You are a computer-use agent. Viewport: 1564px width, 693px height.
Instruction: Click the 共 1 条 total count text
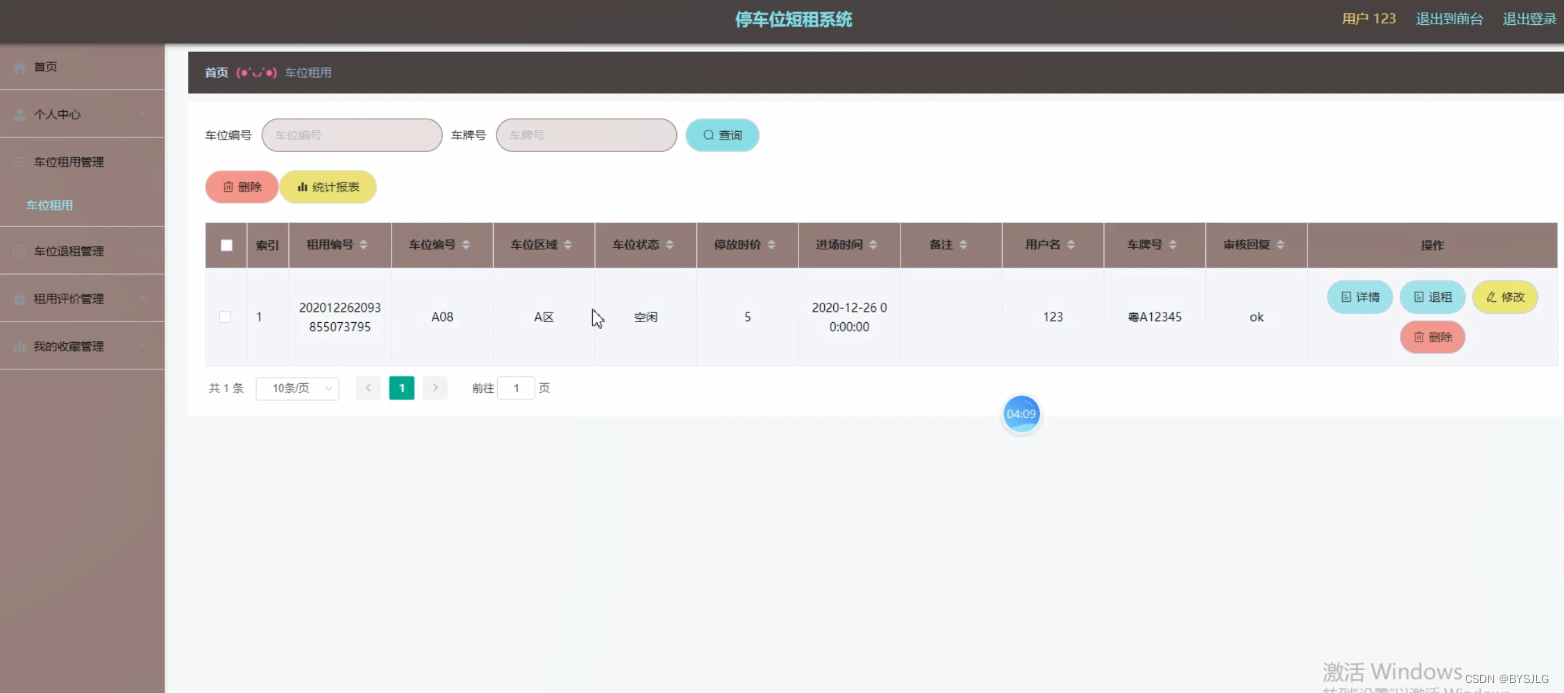[x=226, y=388]
